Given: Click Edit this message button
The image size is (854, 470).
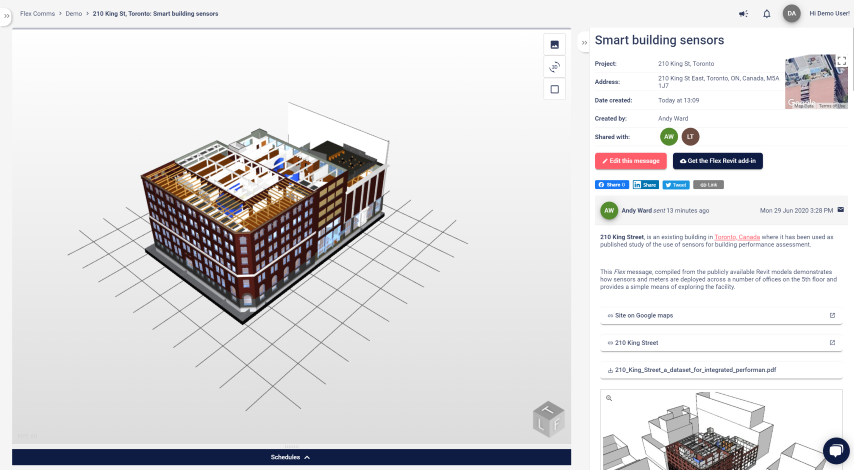Looking at the screenshot, I should (630, 161).
